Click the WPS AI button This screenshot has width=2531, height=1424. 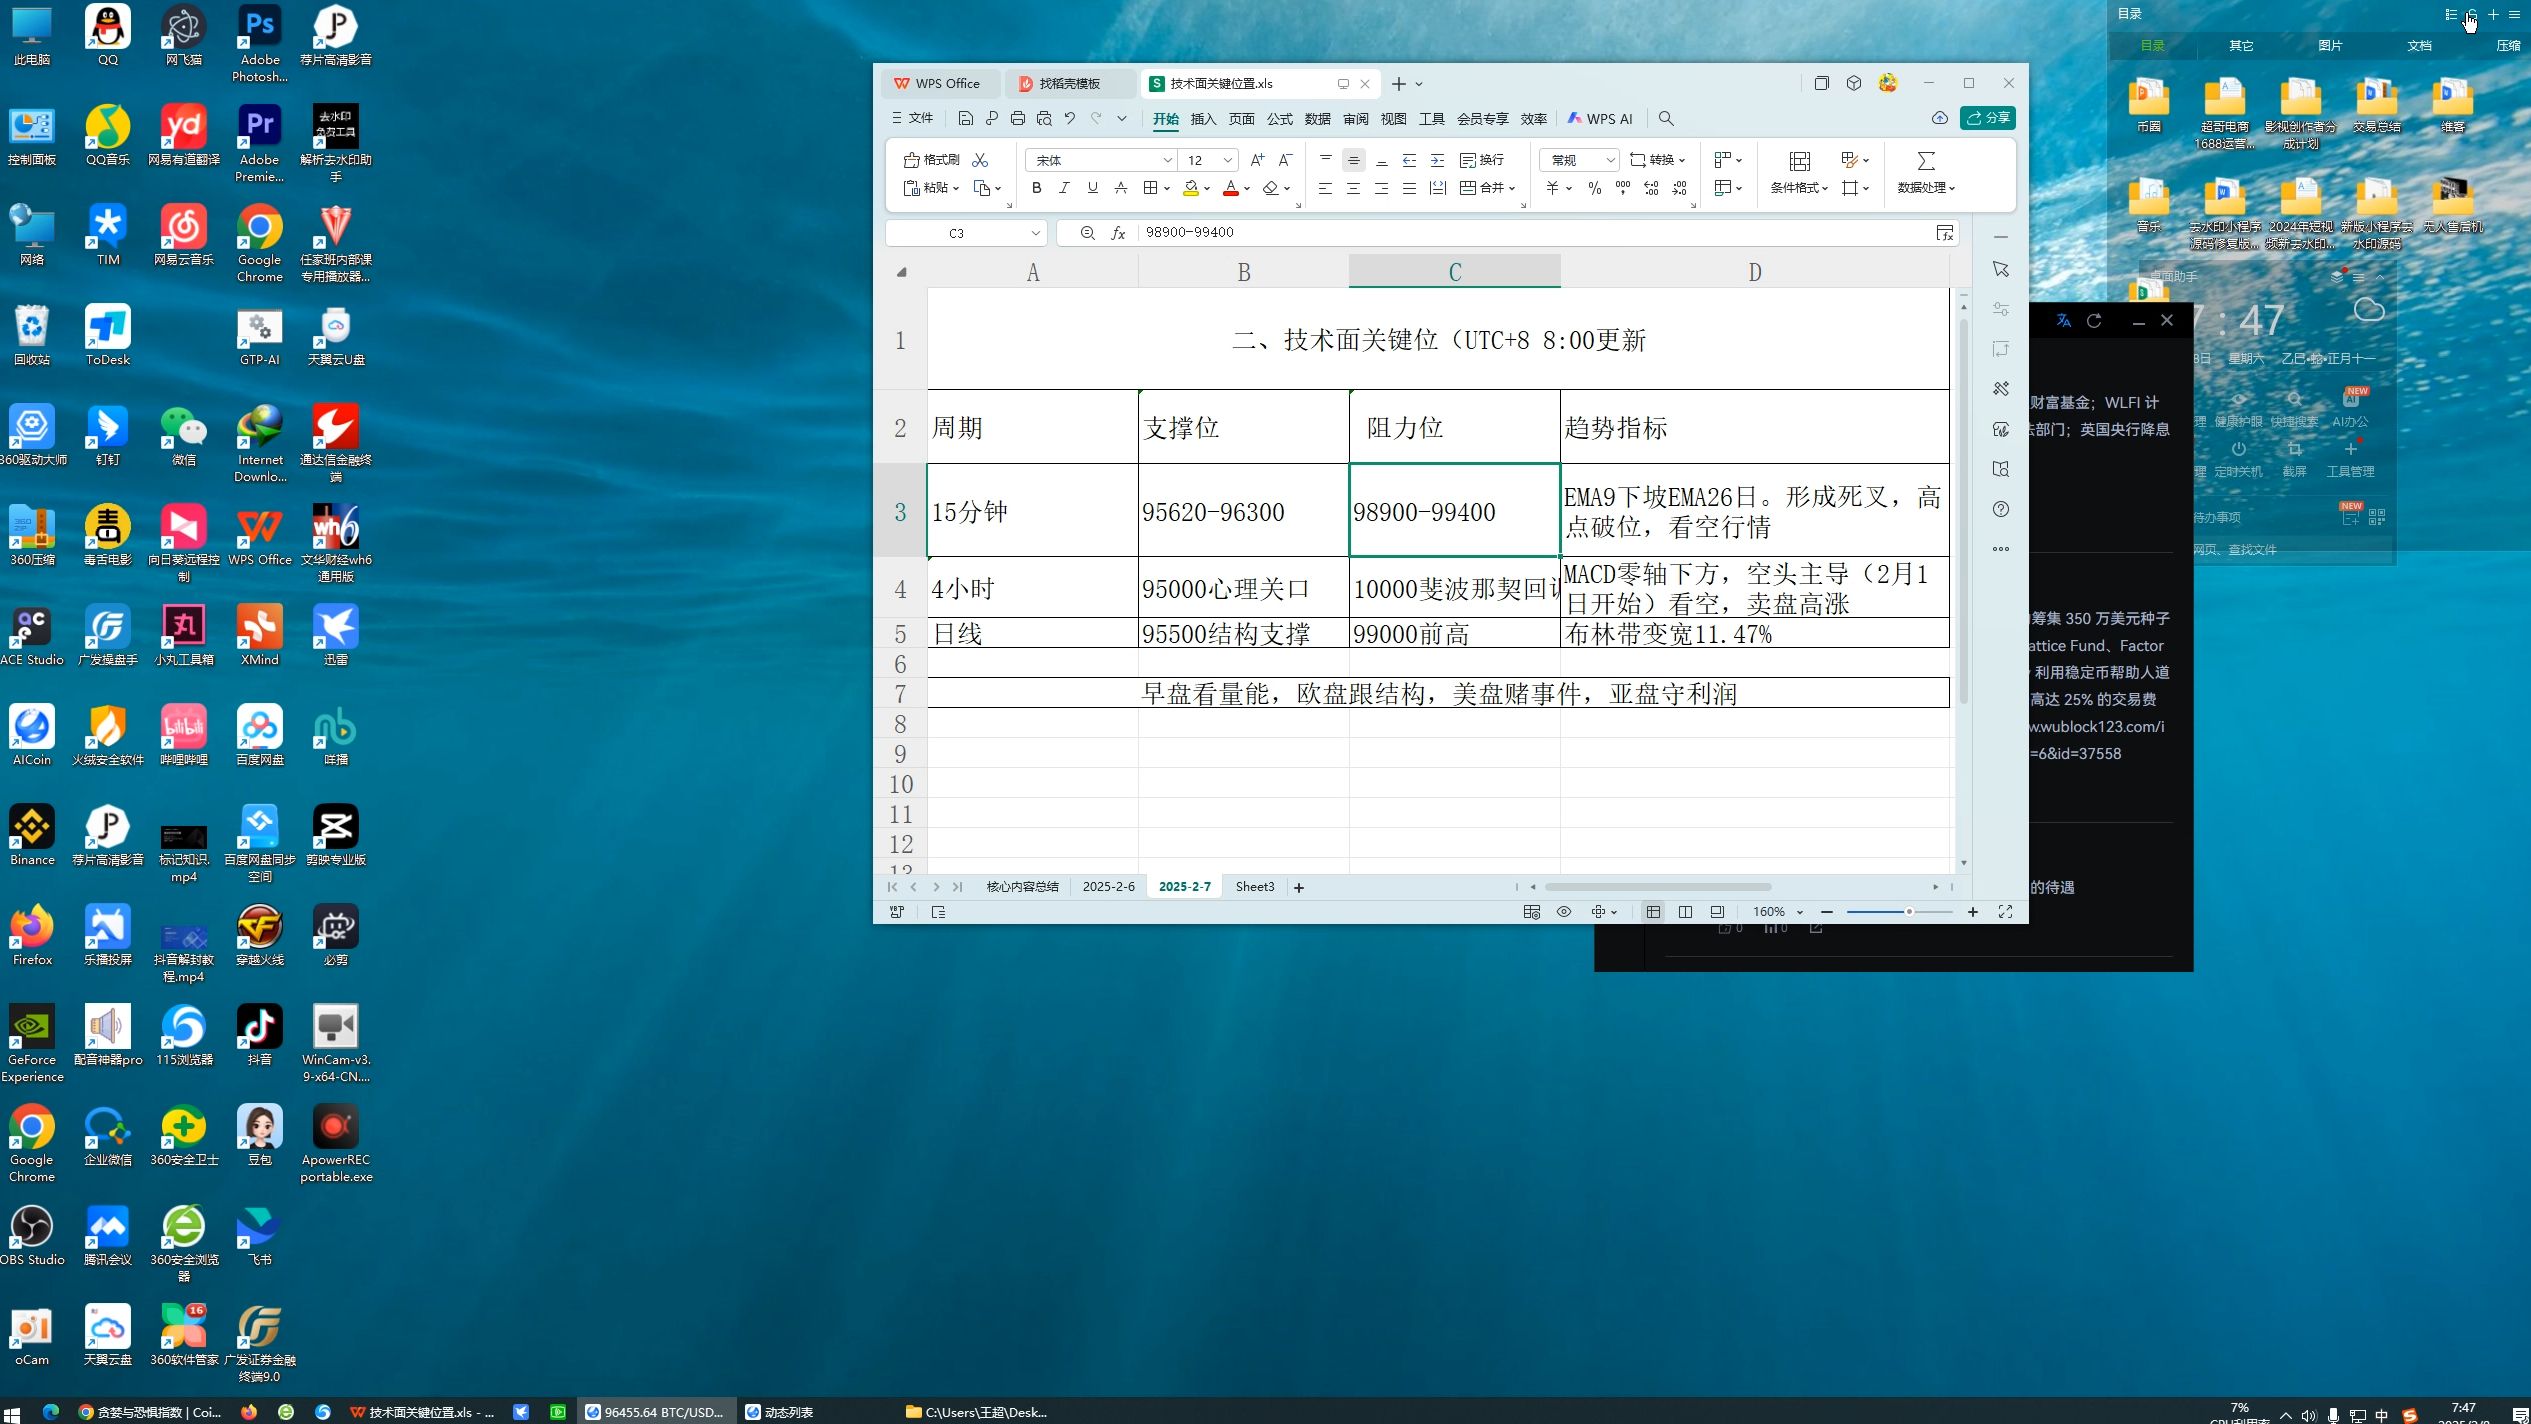pyautogui.click(x=1600, y=119)
